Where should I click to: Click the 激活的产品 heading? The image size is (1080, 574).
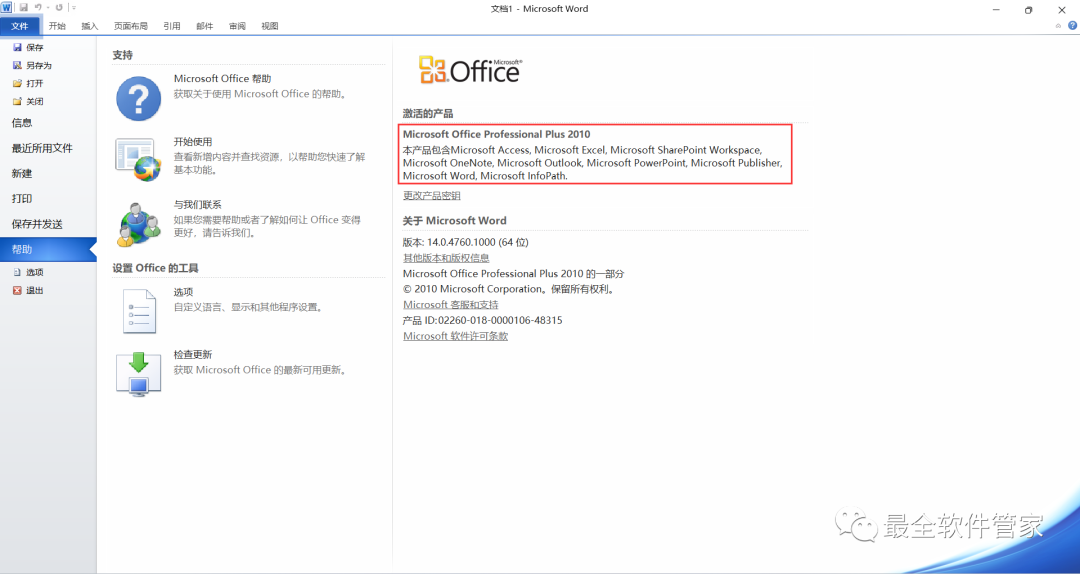[x=428, y=114]
